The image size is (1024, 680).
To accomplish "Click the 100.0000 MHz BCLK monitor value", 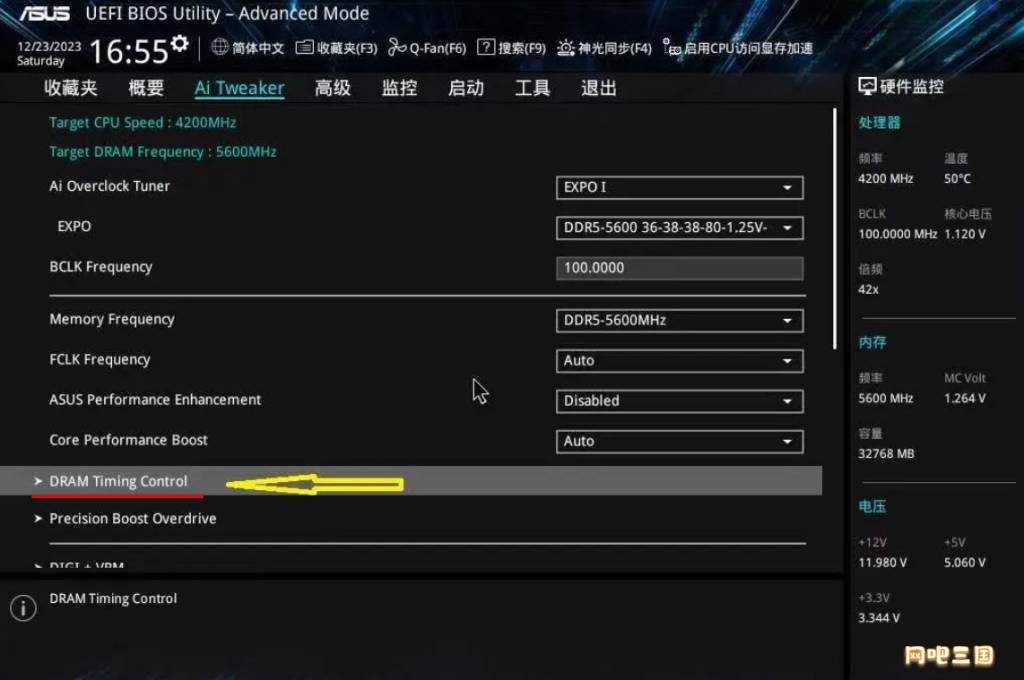I will pos(897,234).
